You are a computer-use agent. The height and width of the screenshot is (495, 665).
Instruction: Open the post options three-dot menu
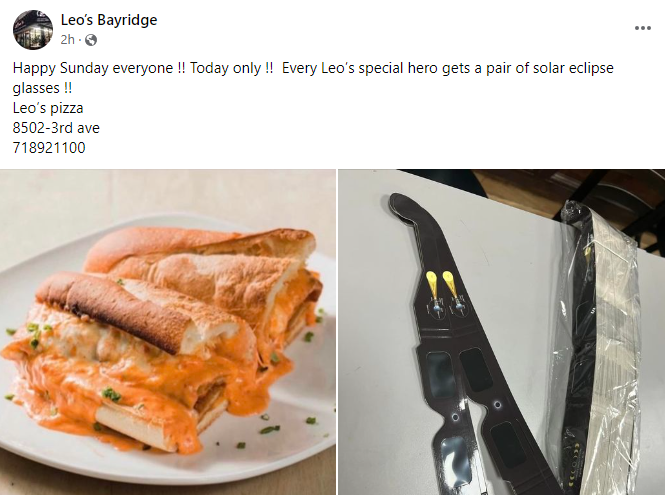pos(643,28)
